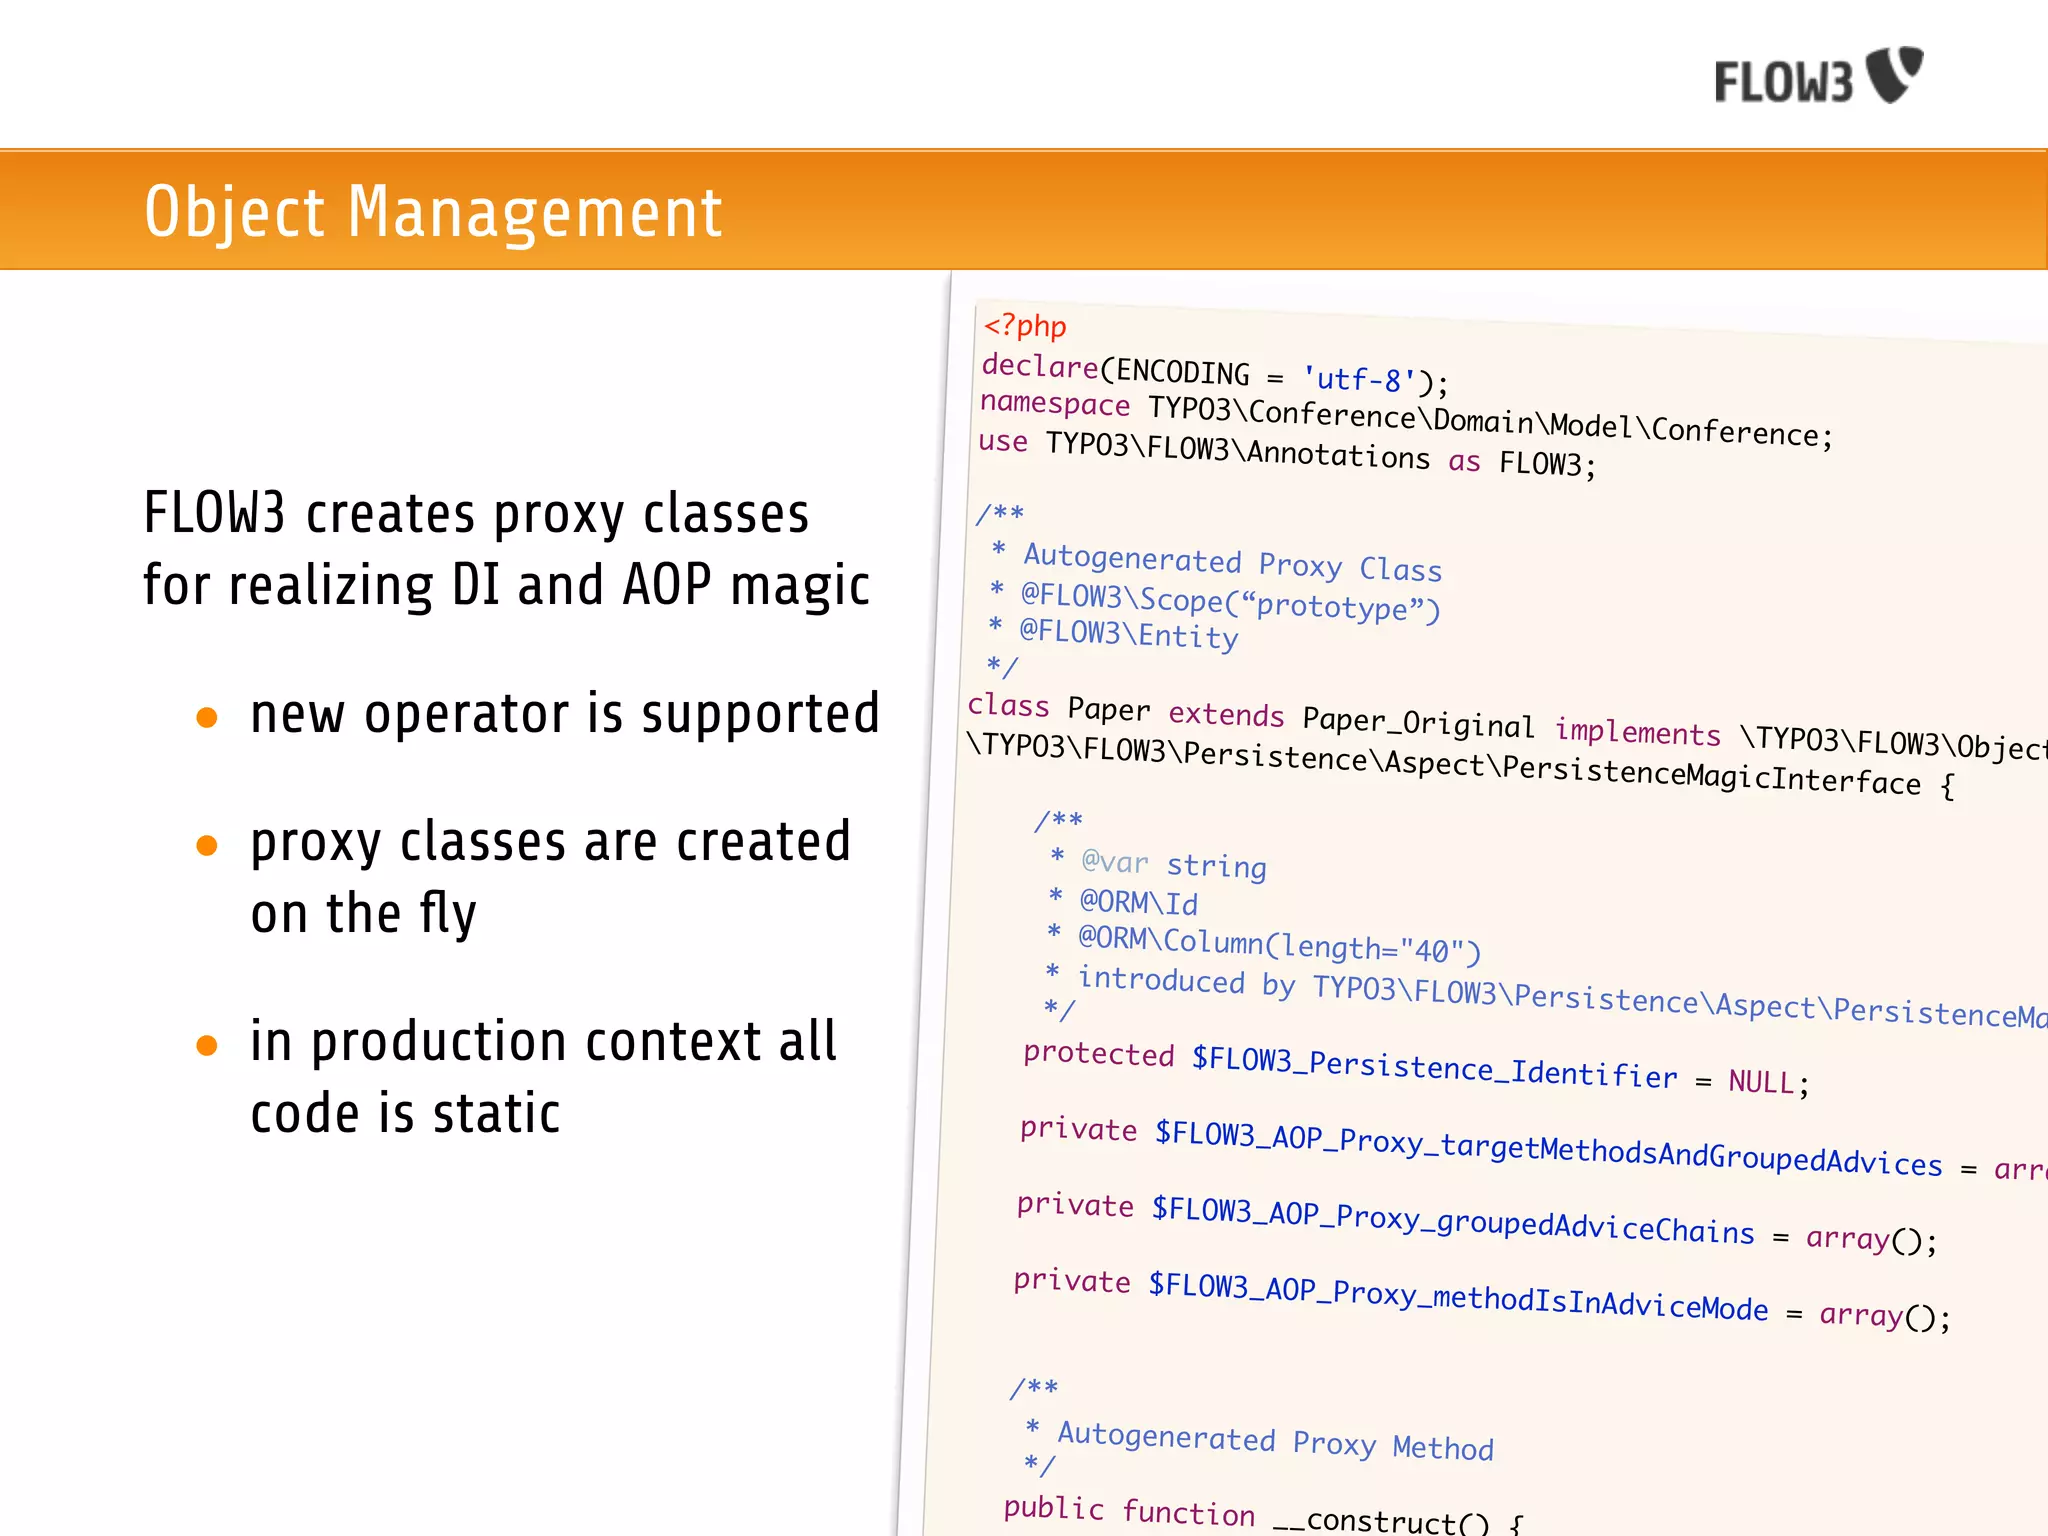
Task: Click the '@ORM\Id' annotation
Action: click(x=1138, y=902)
